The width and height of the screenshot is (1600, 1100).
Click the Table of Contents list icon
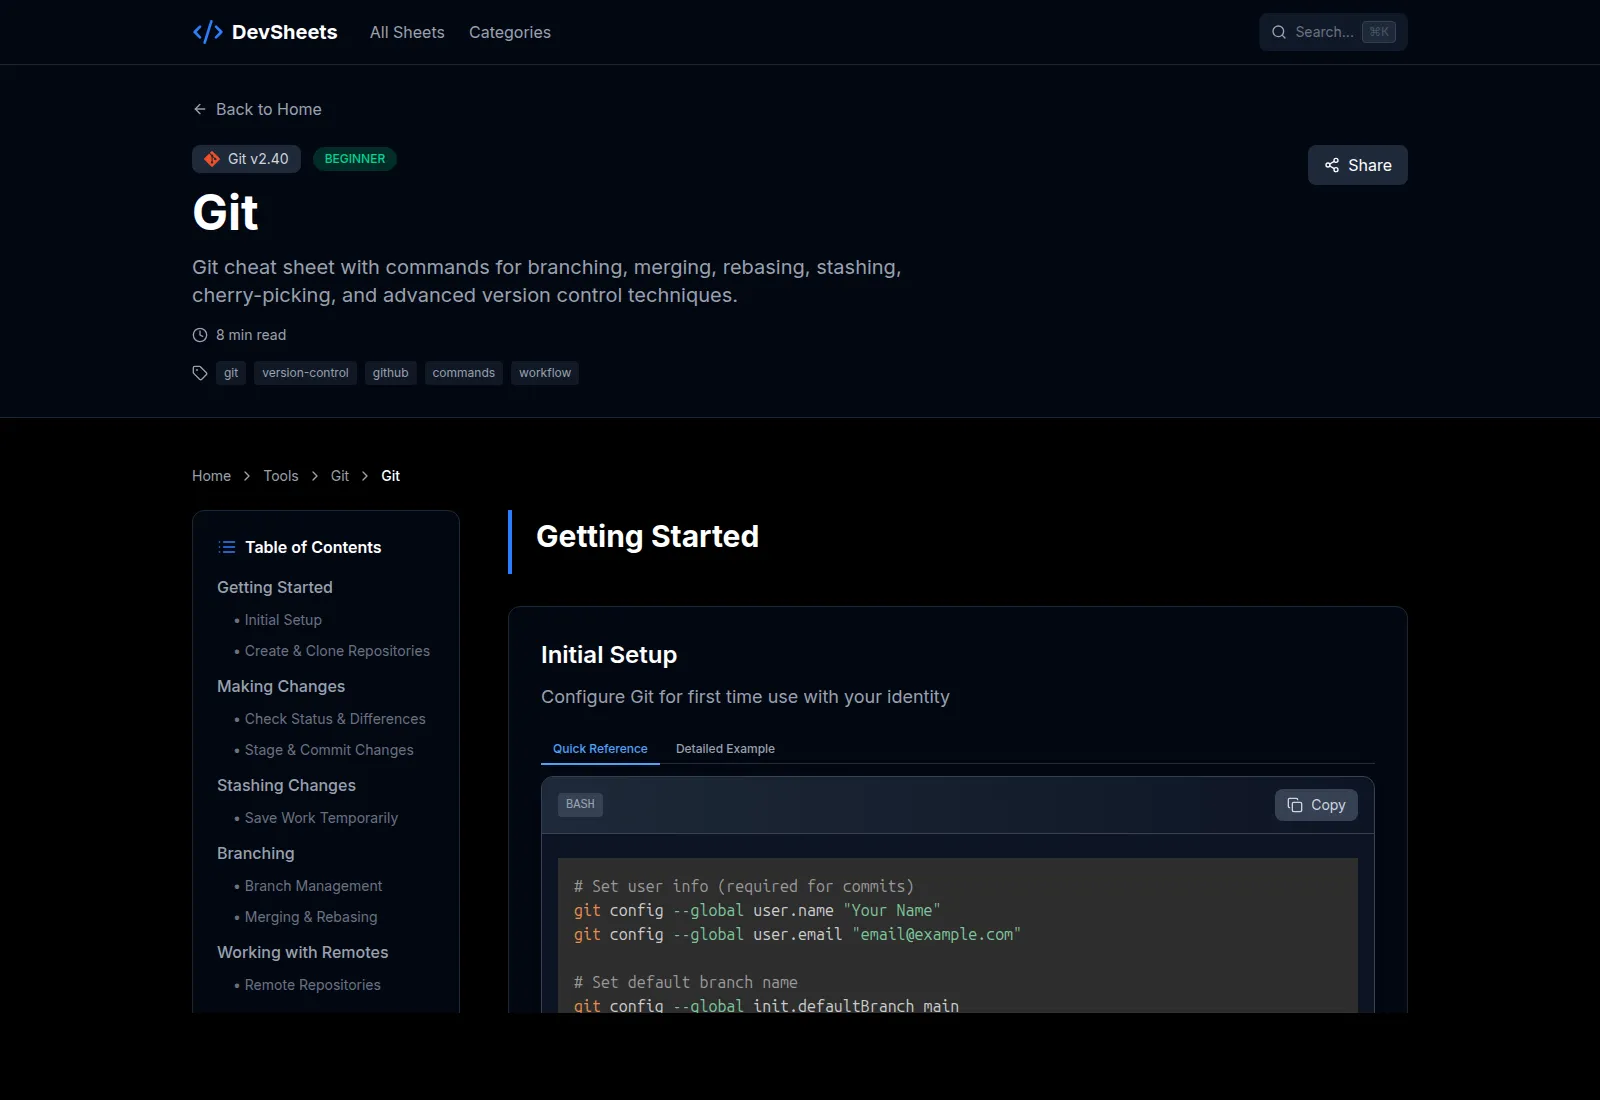point(227,547)
